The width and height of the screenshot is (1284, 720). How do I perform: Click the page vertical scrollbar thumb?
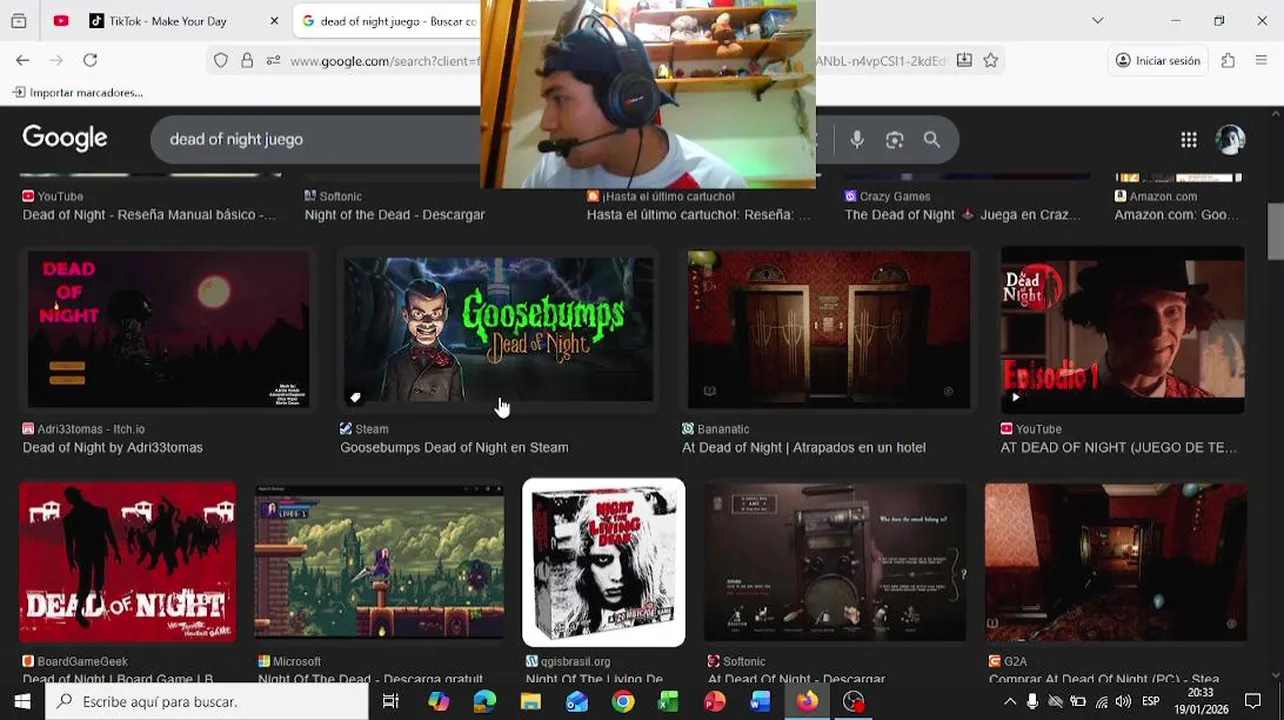pyautogui.click(x=1275, y=231)
